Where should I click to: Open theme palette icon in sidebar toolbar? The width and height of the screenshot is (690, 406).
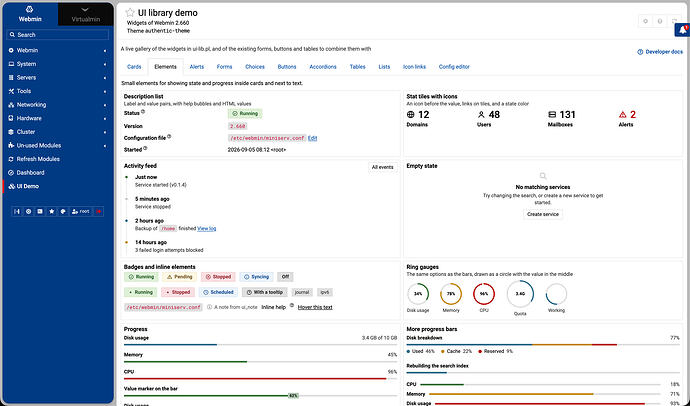[63, 212]
